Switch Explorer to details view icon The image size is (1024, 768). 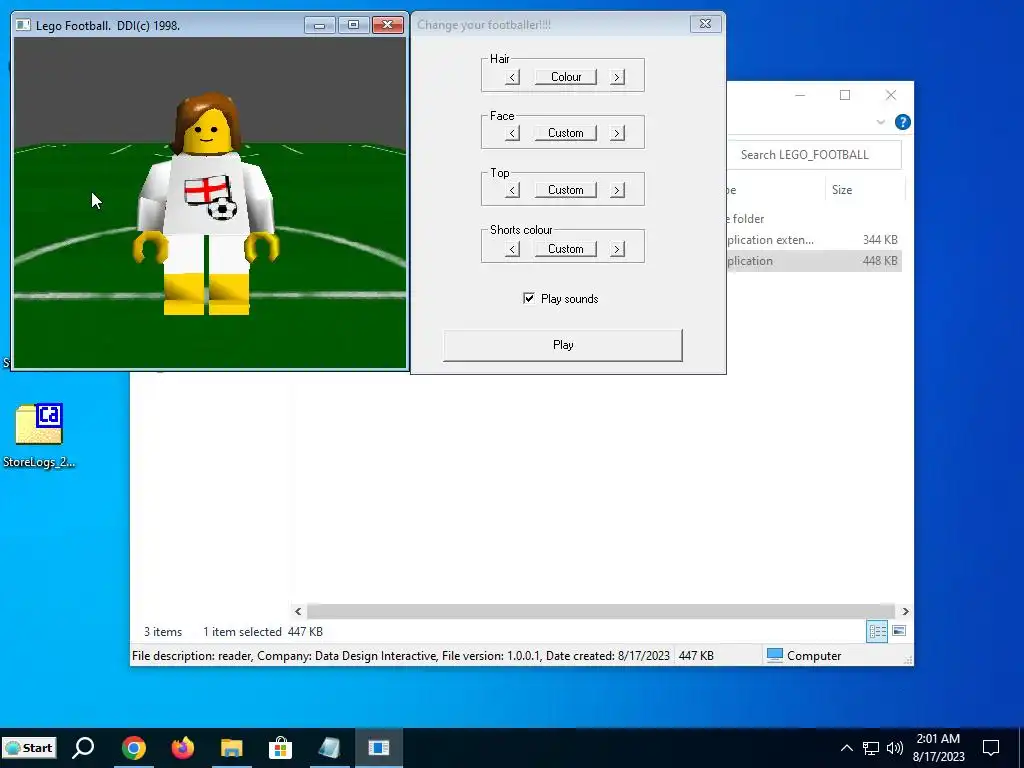coord(877,631)
